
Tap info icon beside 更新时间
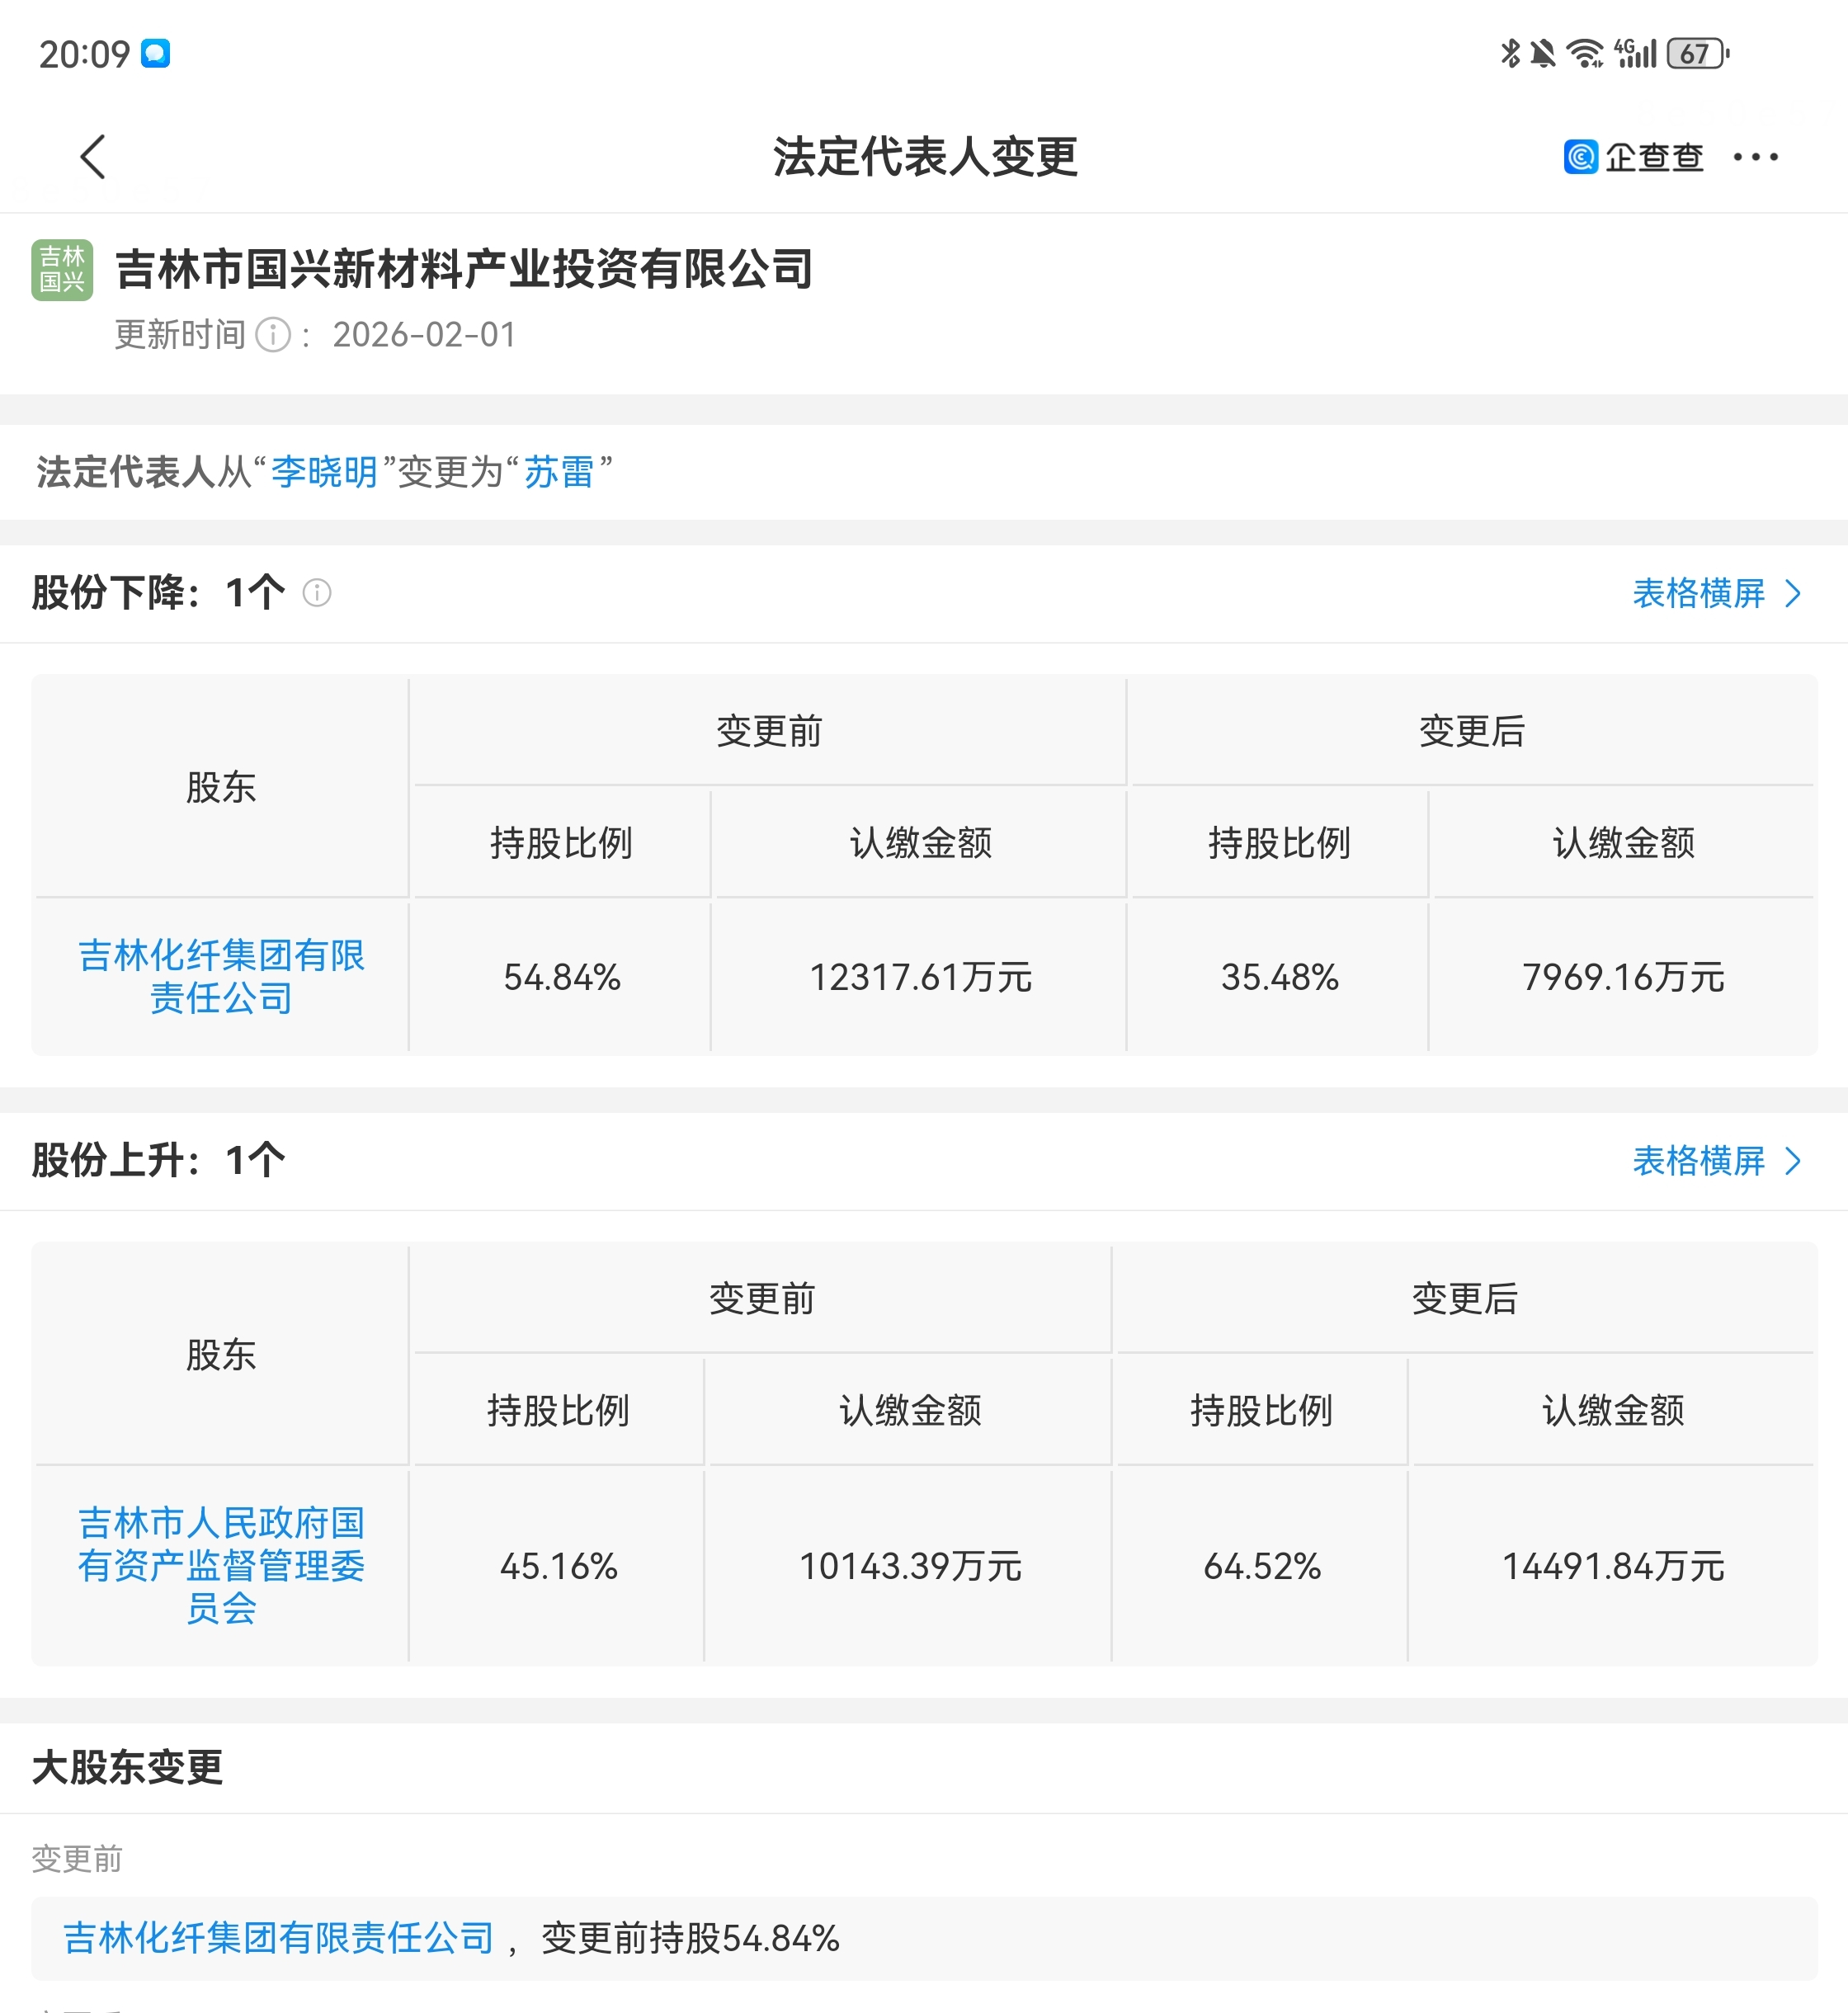[273, 335]
